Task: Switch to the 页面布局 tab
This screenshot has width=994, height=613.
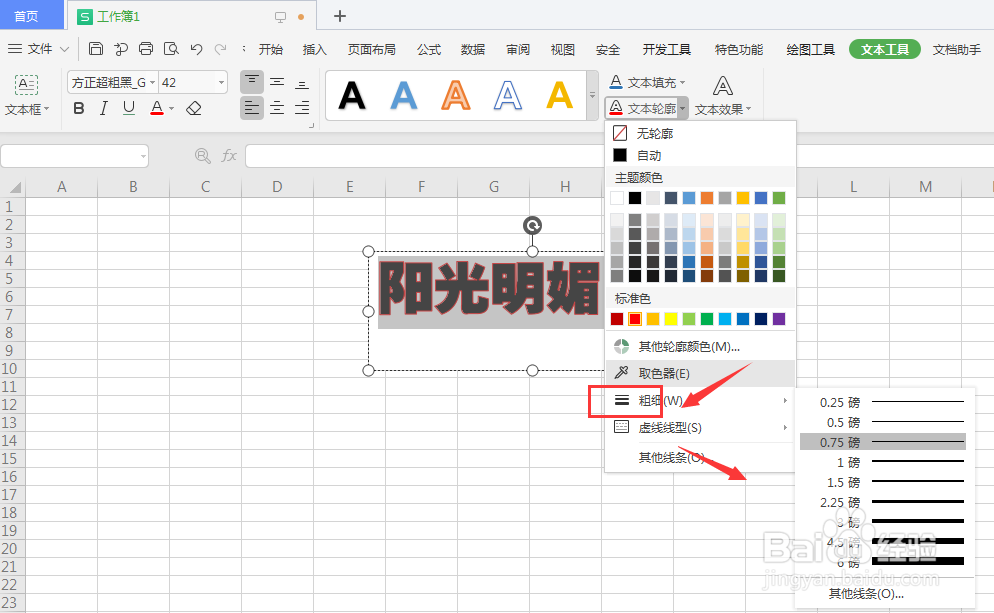Action: tap(371, 49)
